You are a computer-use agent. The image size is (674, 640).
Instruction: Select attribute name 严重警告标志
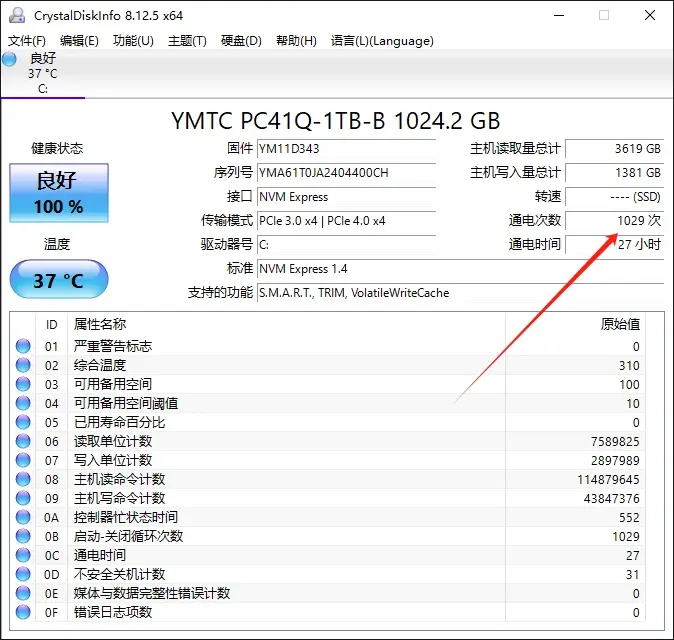pos(113,346)
